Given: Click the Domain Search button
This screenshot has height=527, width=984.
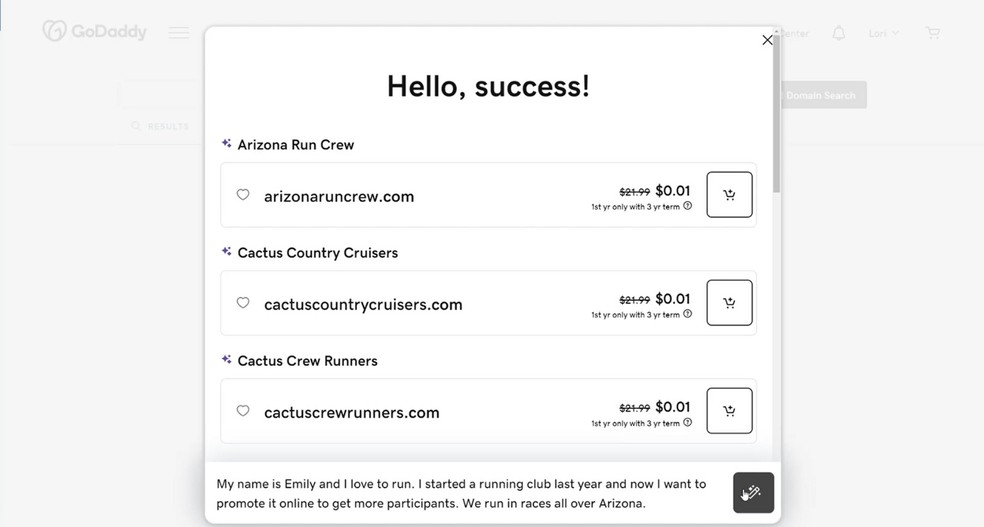Looking at the screenshot, I should [820, 95].
